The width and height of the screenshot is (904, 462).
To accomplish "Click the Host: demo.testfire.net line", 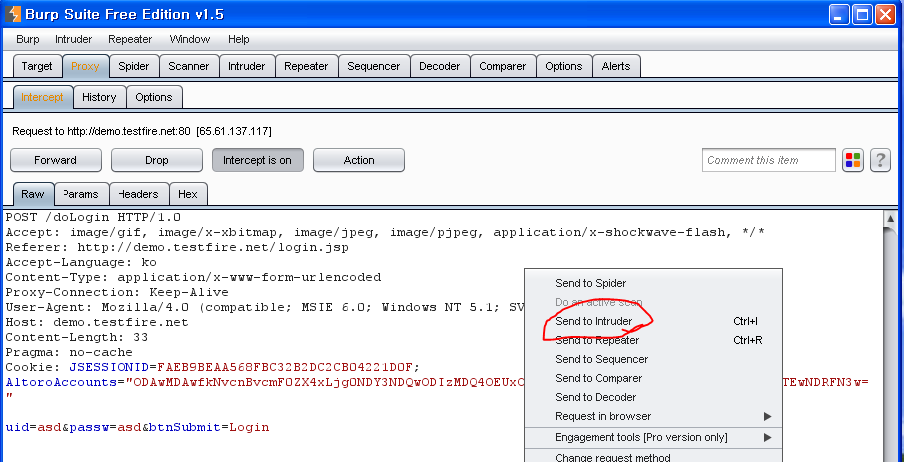I will [97, 322].
